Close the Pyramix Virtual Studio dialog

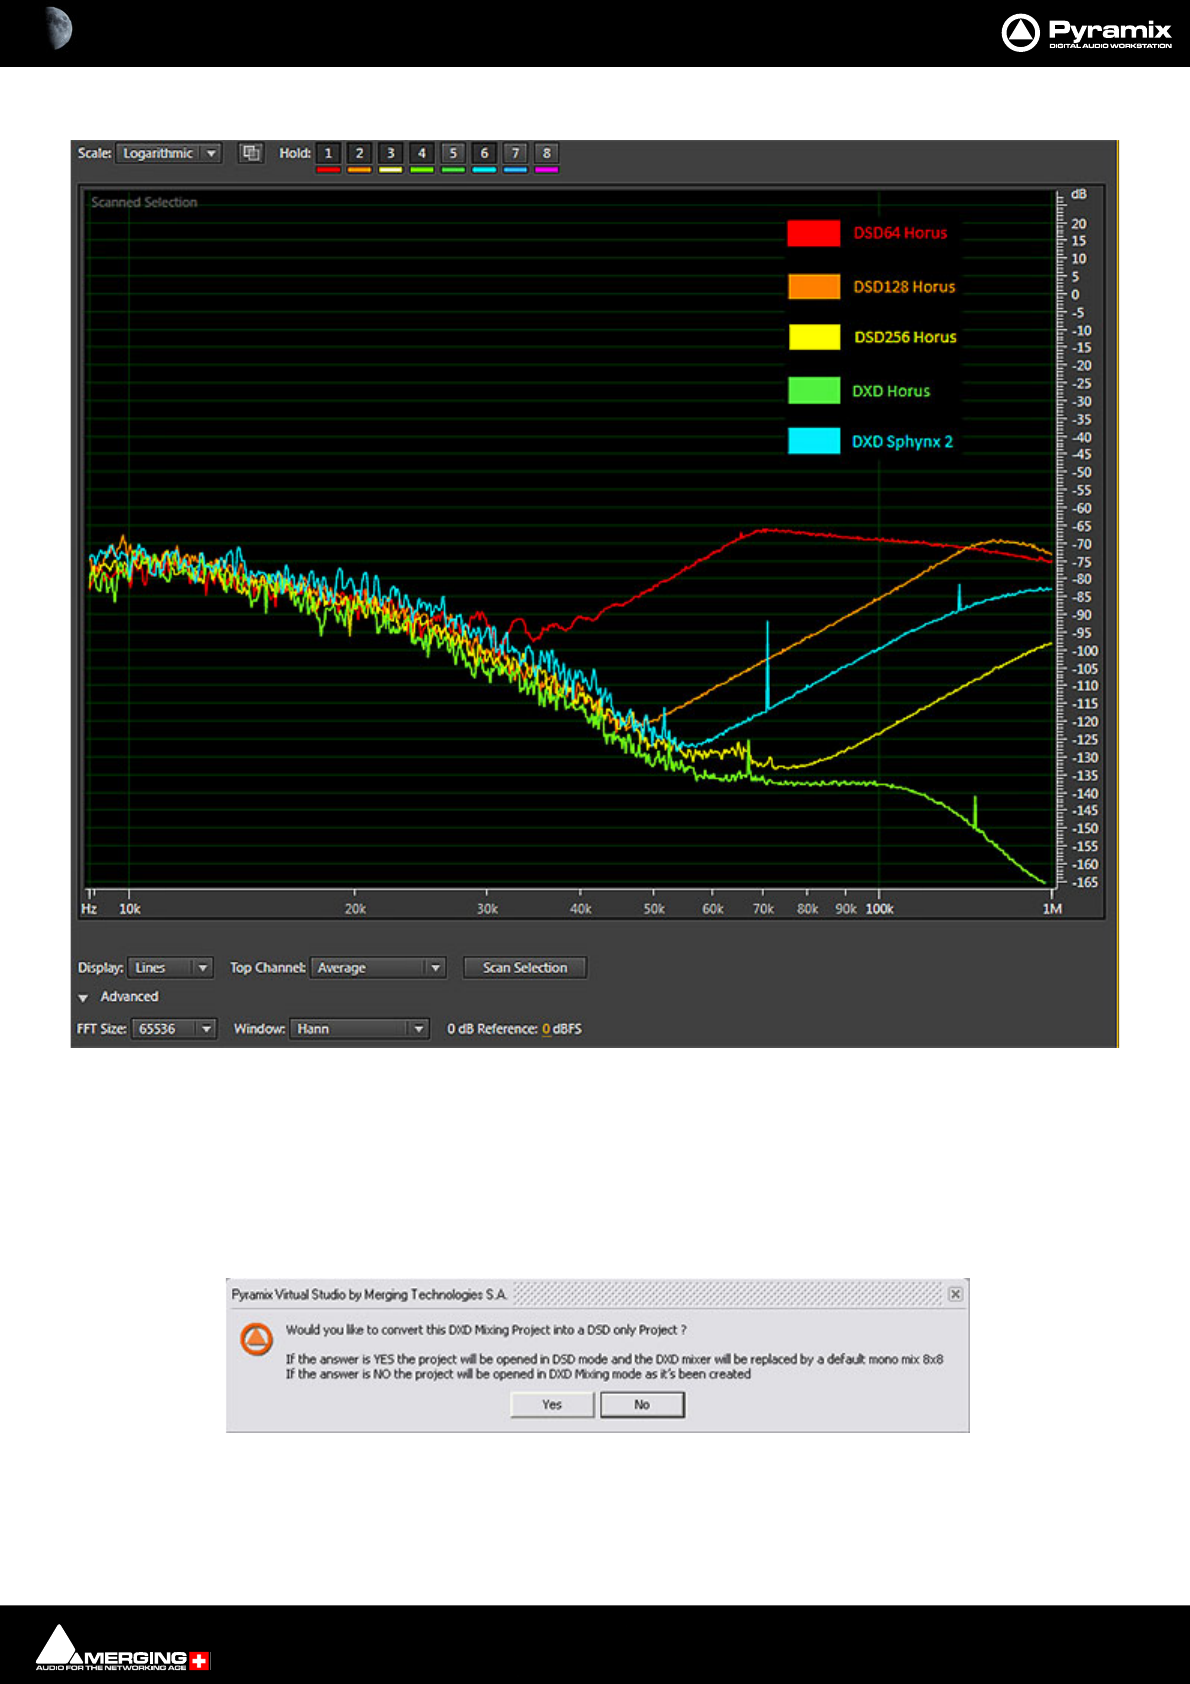tap(955, 1294)
